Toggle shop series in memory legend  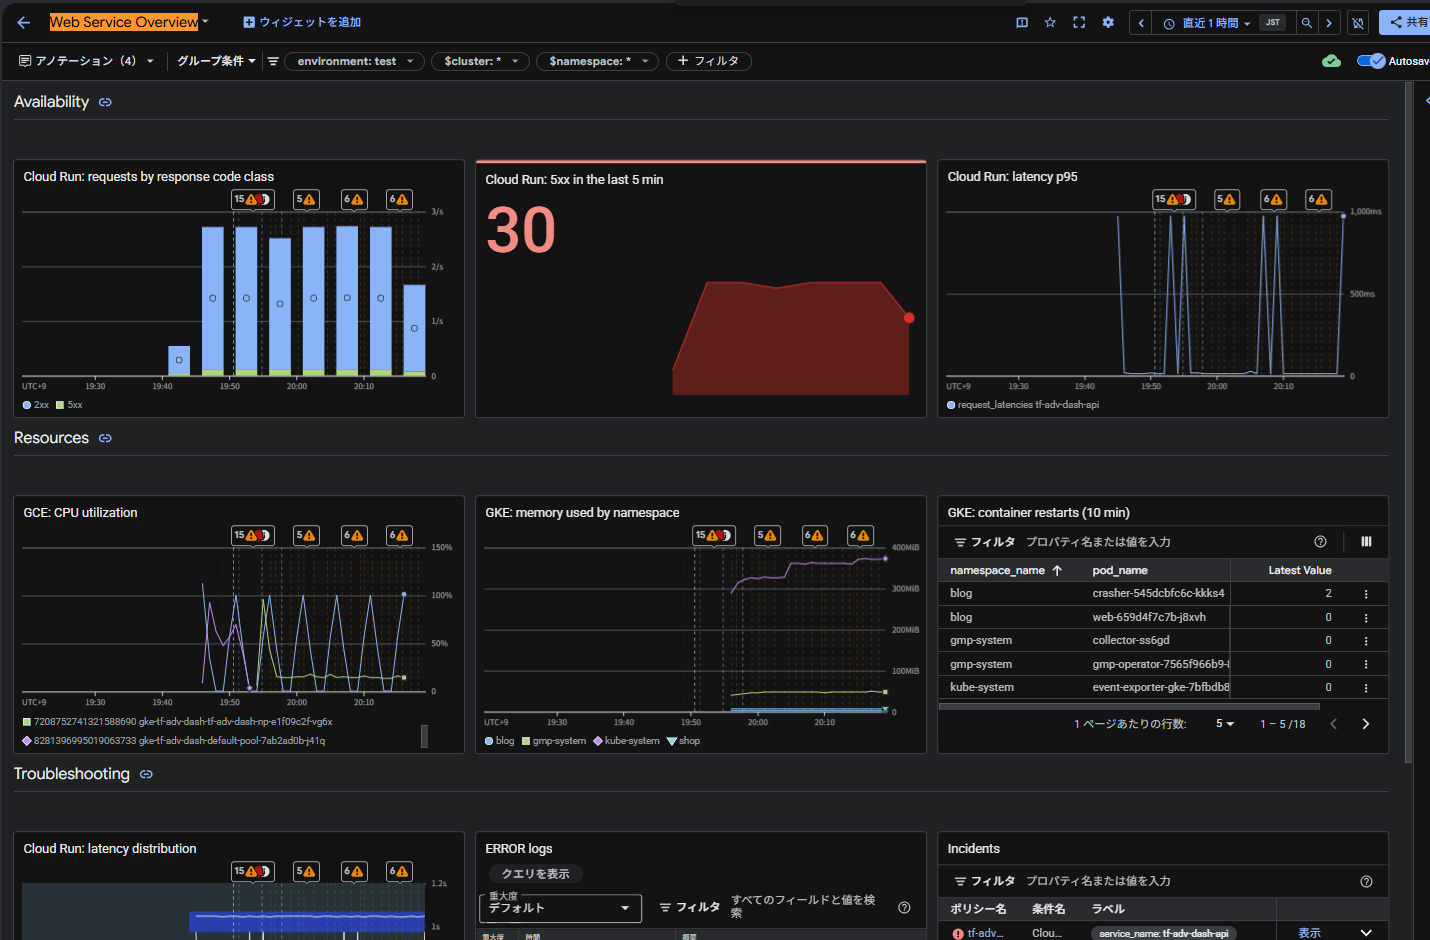click(683, 741)
